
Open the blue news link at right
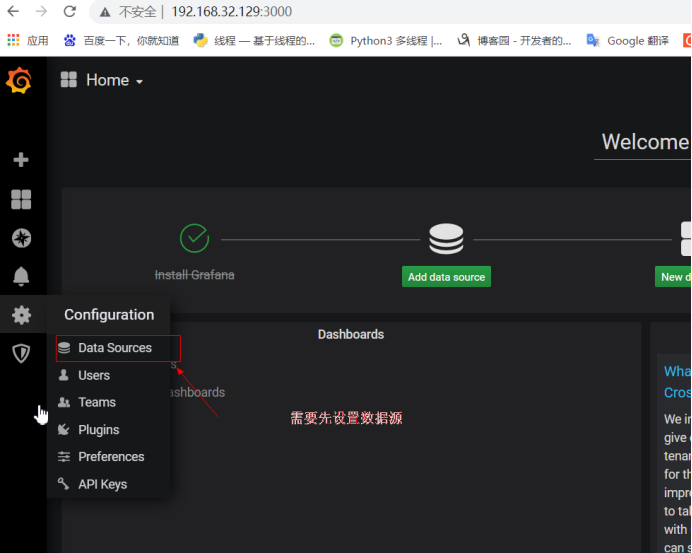(x=677, y=382)
